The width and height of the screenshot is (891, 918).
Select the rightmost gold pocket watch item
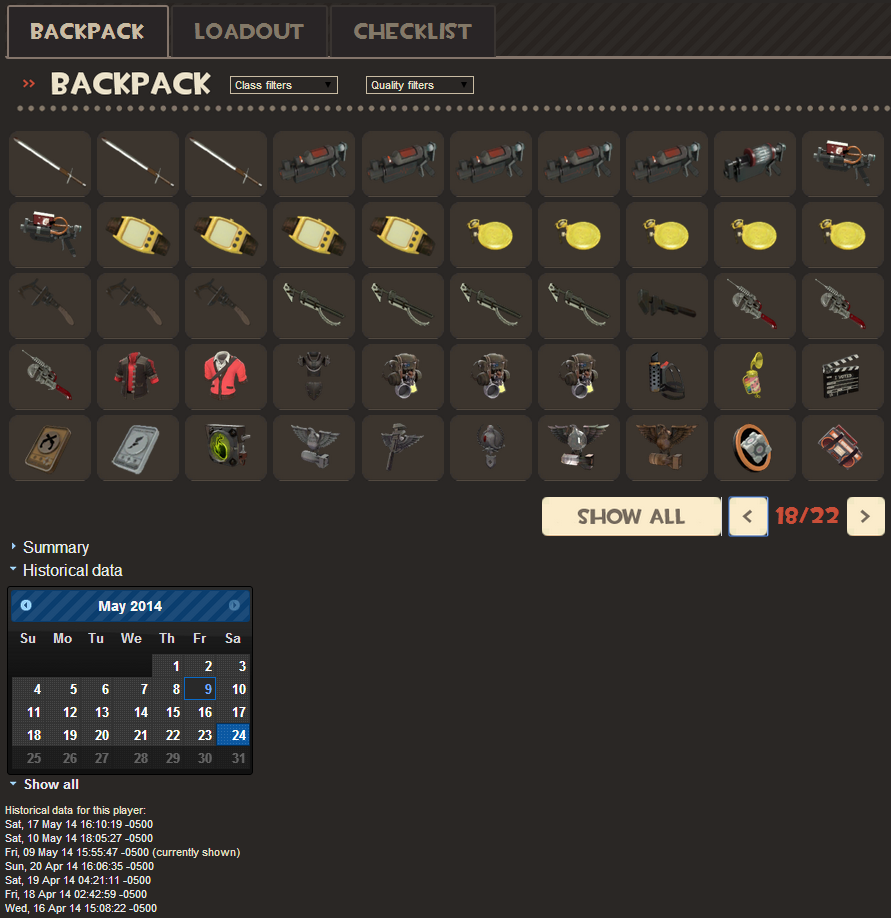[843, 234]
